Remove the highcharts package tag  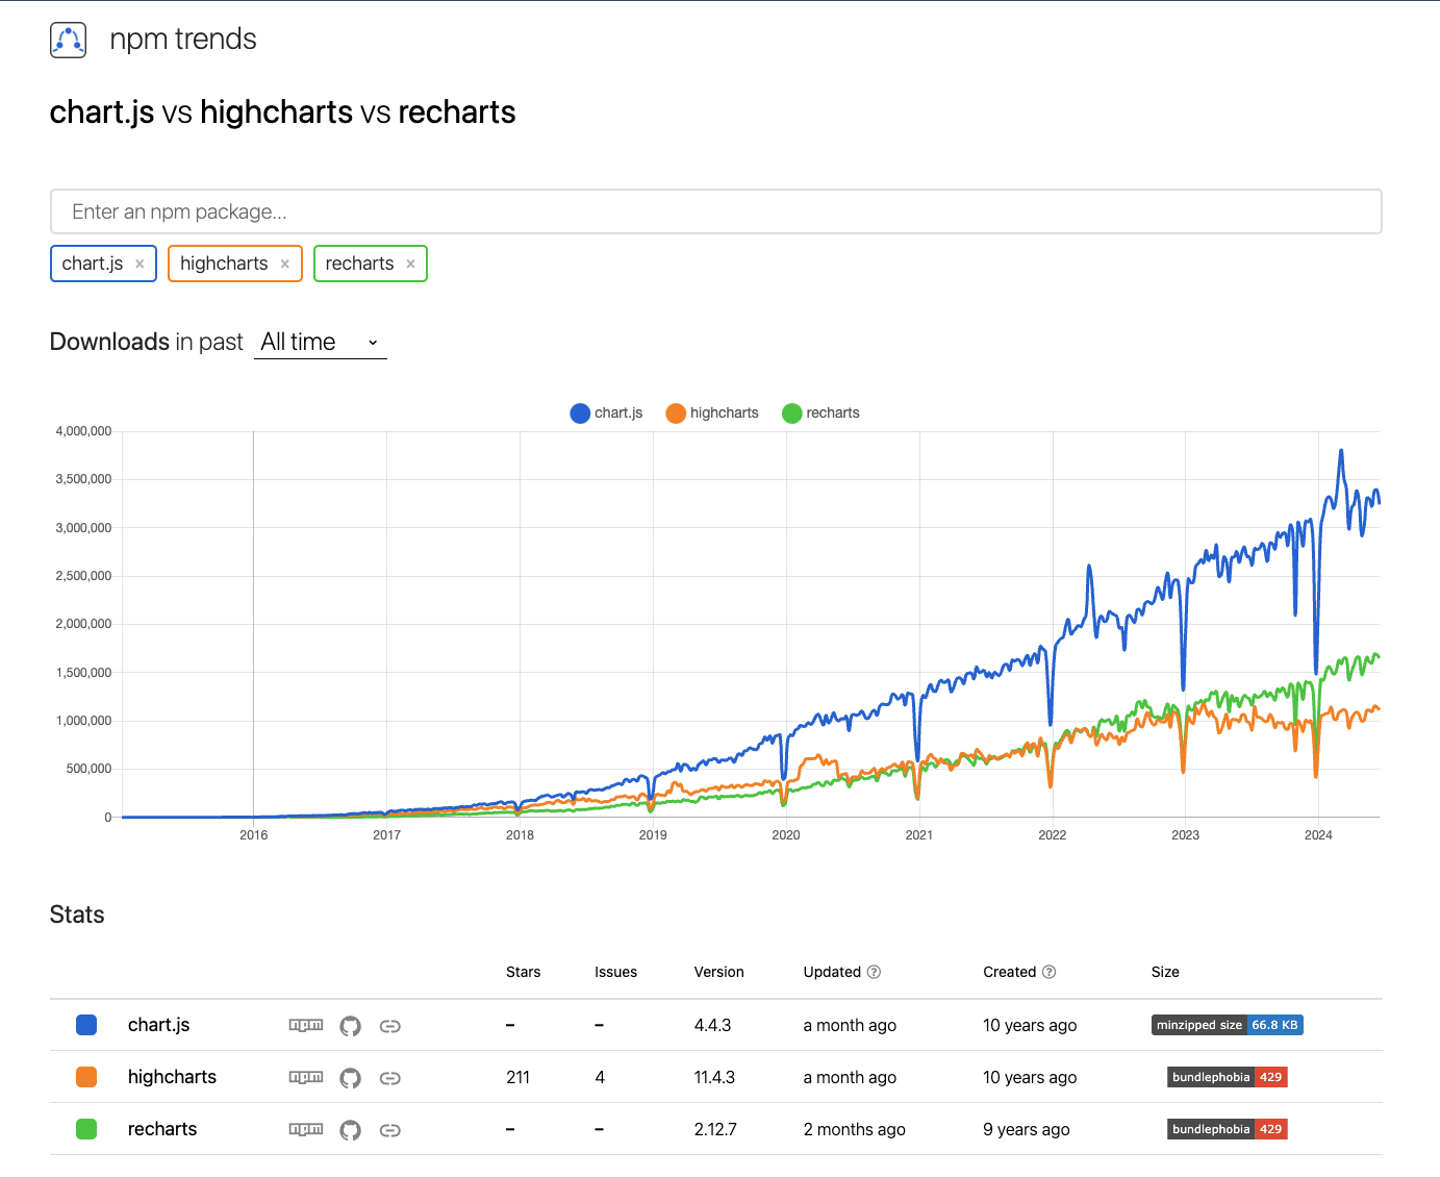[285, 264]
